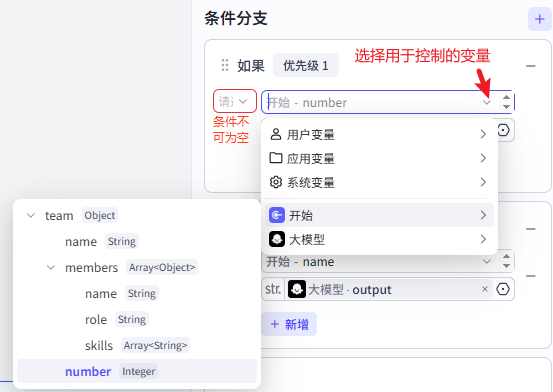Click the 优先级 1 priority badge
The height and width of the screenshot is (392, 553).
[x=306, y=65]
